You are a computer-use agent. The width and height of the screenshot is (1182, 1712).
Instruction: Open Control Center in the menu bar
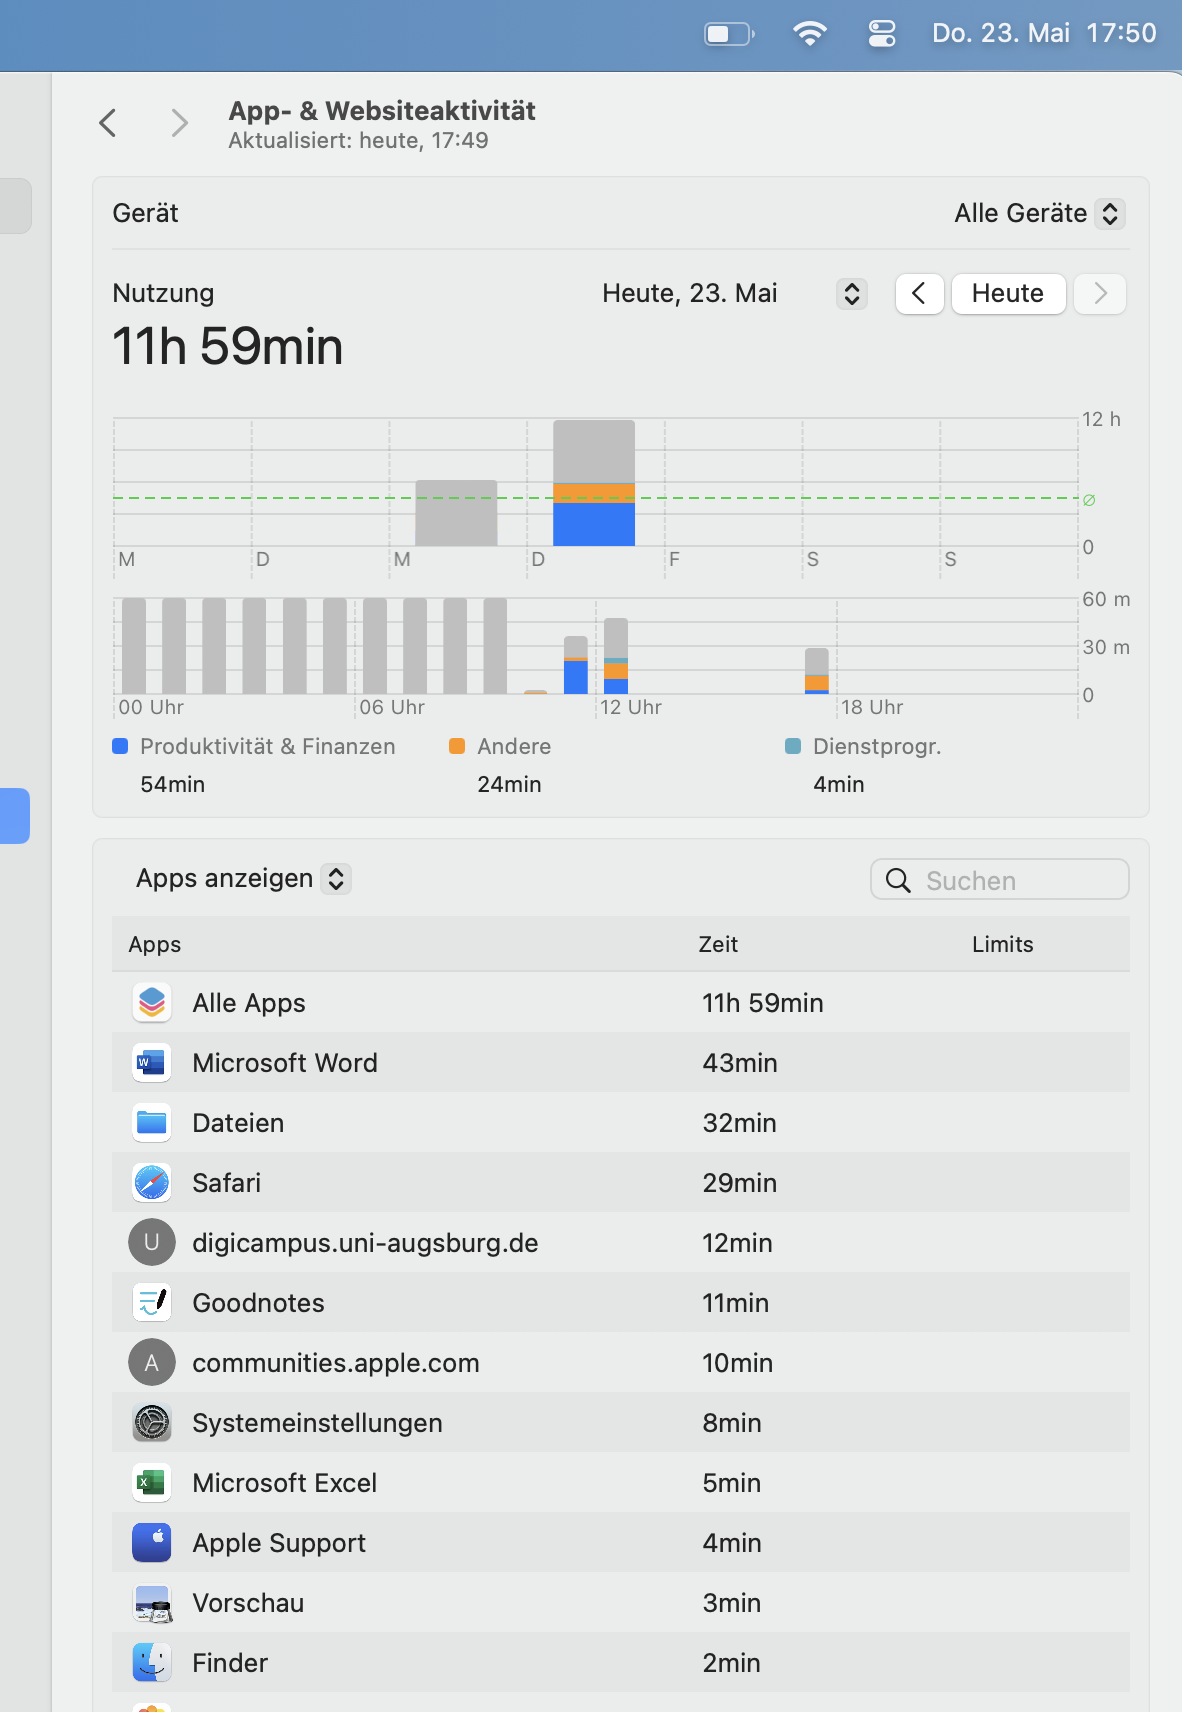[882, 34]
